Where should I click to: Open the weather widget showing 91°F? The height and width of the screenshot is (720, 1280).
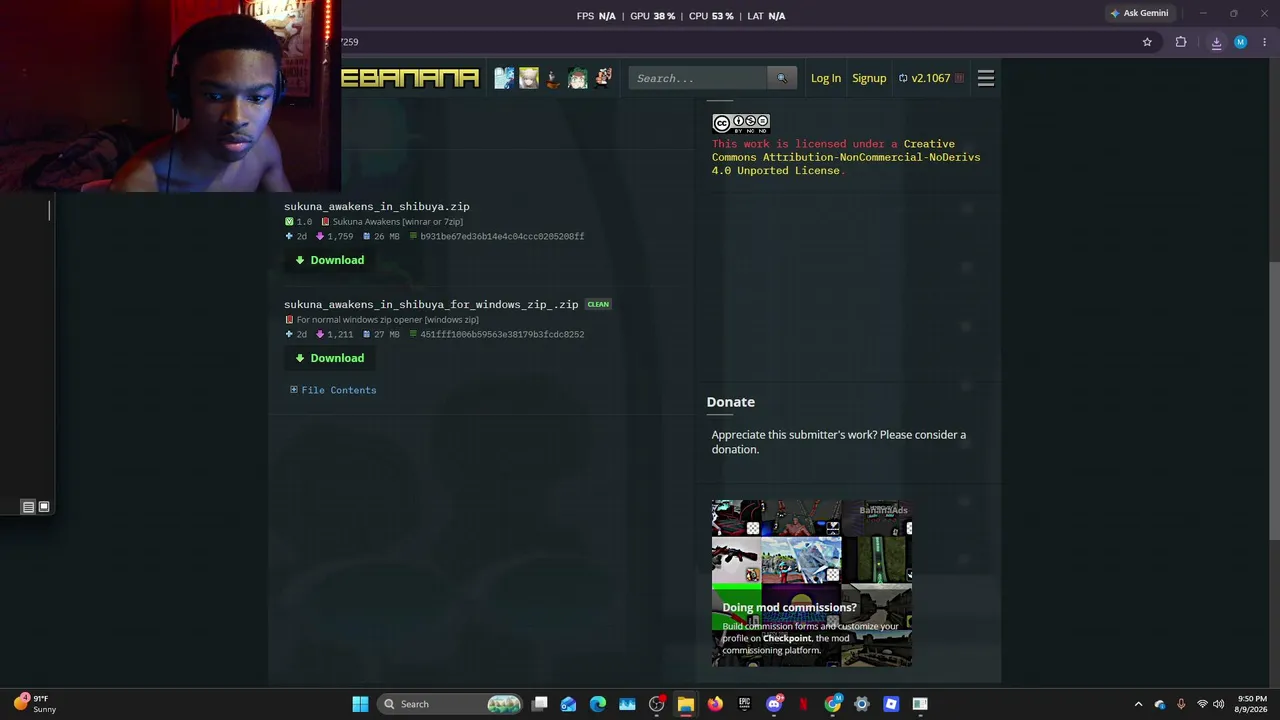tap(34, 704)
